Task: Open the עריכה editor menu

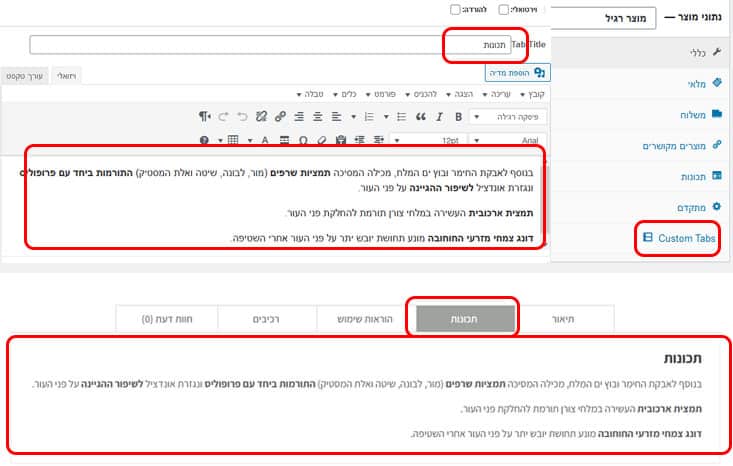Action: pos(496,94)
